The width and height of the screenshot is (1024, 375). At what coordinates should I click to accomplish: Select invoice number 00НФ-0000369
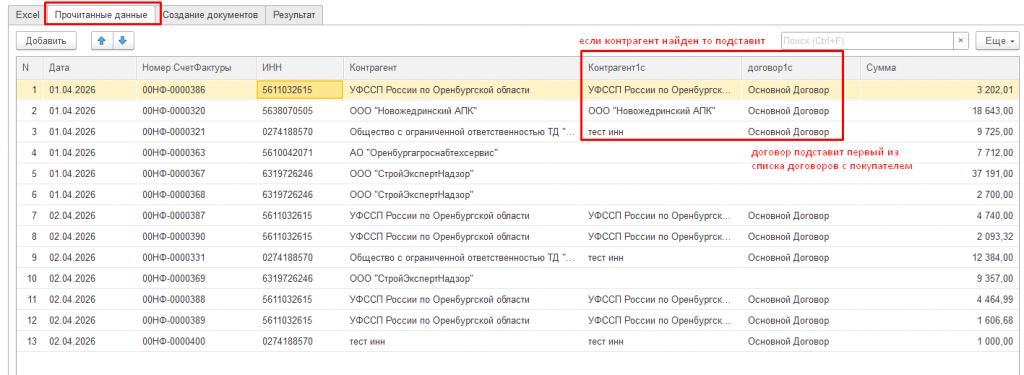click(173, 278)
